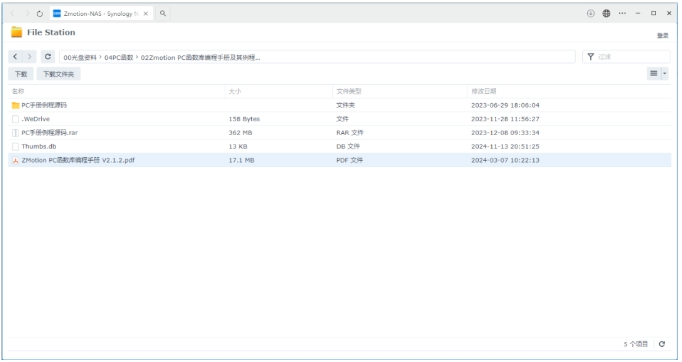The width and height of the screenshot is (682, 362).
Task: Go forward in browser history
Action: 27,13
